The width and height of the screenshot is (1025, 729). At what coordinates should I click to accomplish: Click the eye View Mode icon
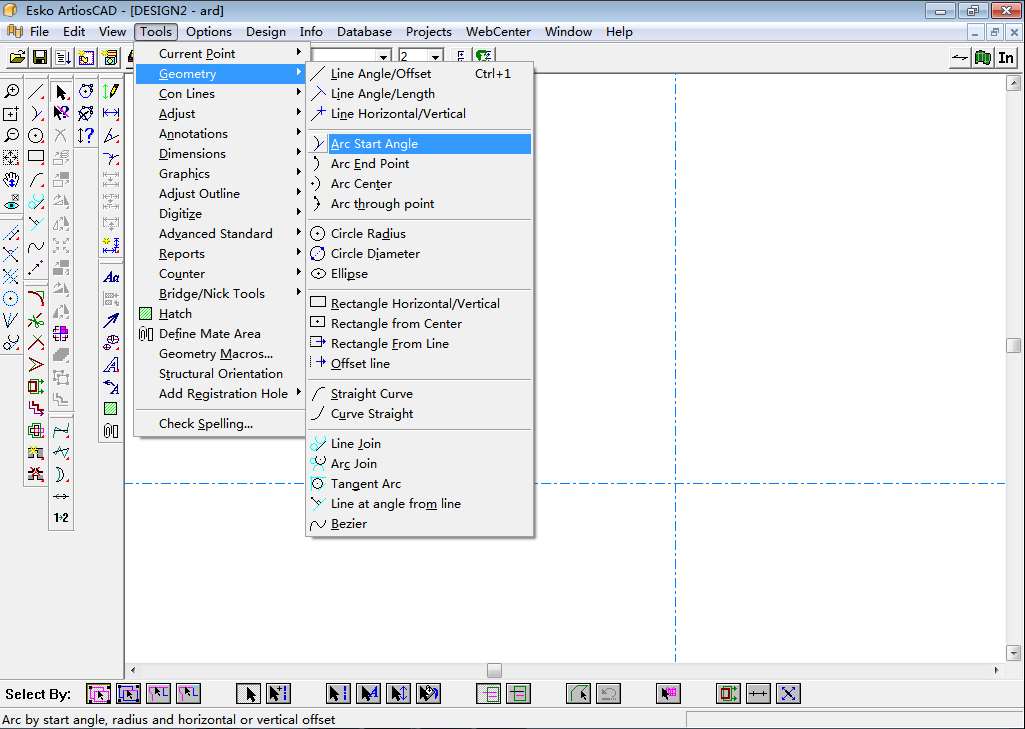point(11,202)
